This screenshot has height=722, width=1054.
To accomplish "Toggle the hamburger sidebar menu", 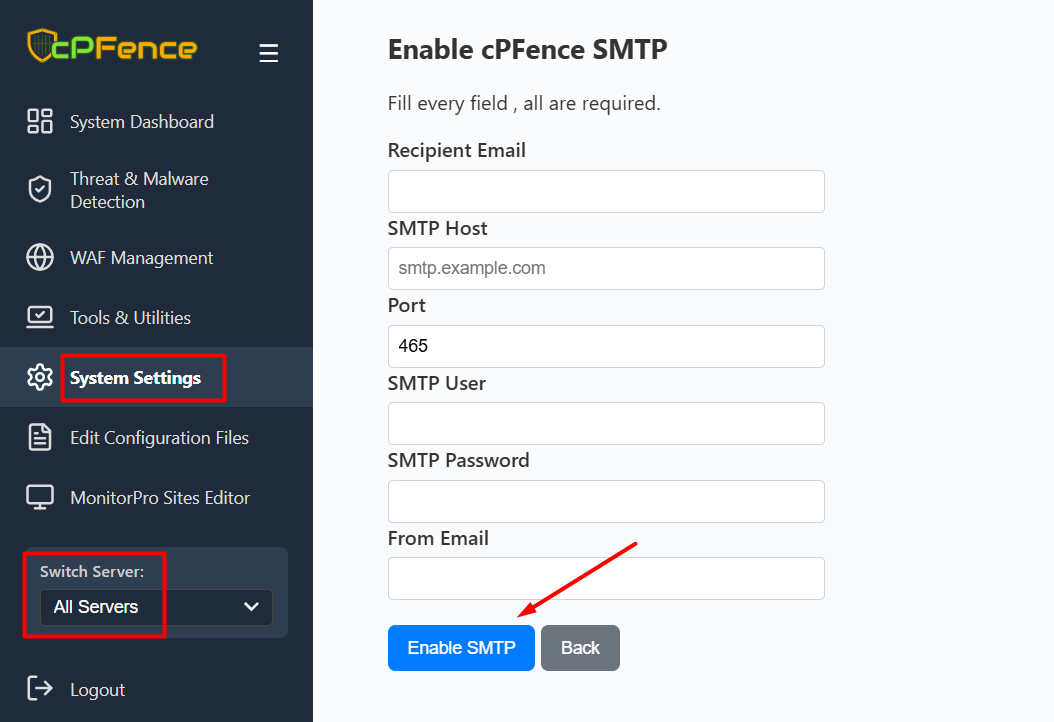I will pos(268,53).
